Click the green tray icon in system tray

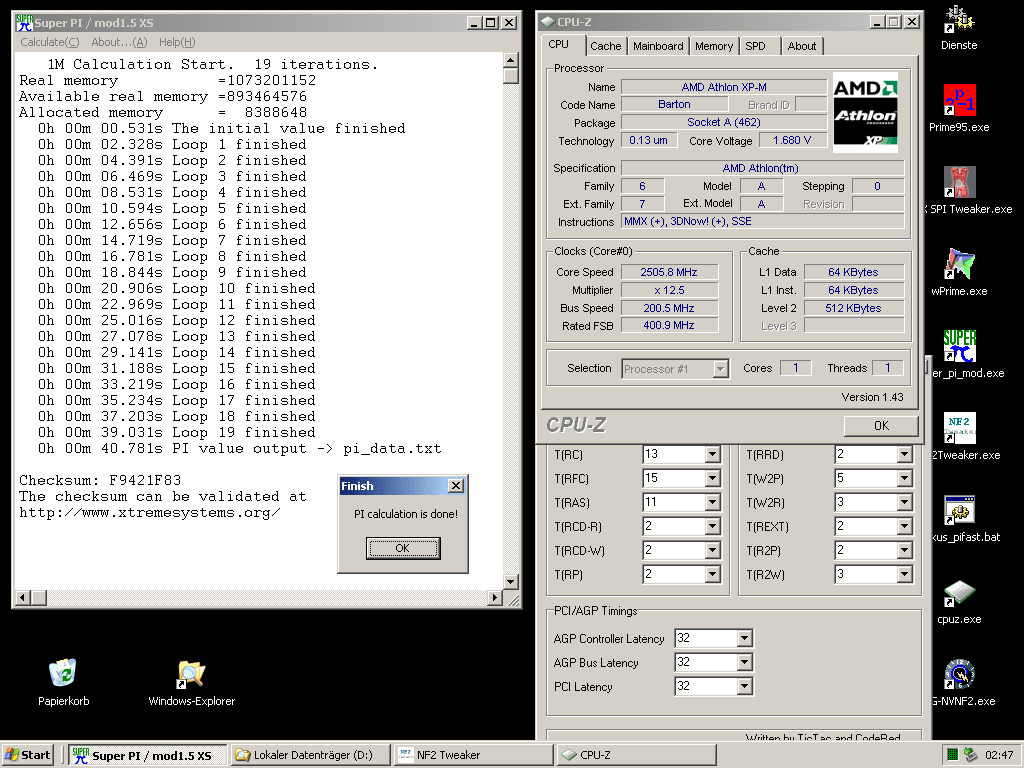952,755
